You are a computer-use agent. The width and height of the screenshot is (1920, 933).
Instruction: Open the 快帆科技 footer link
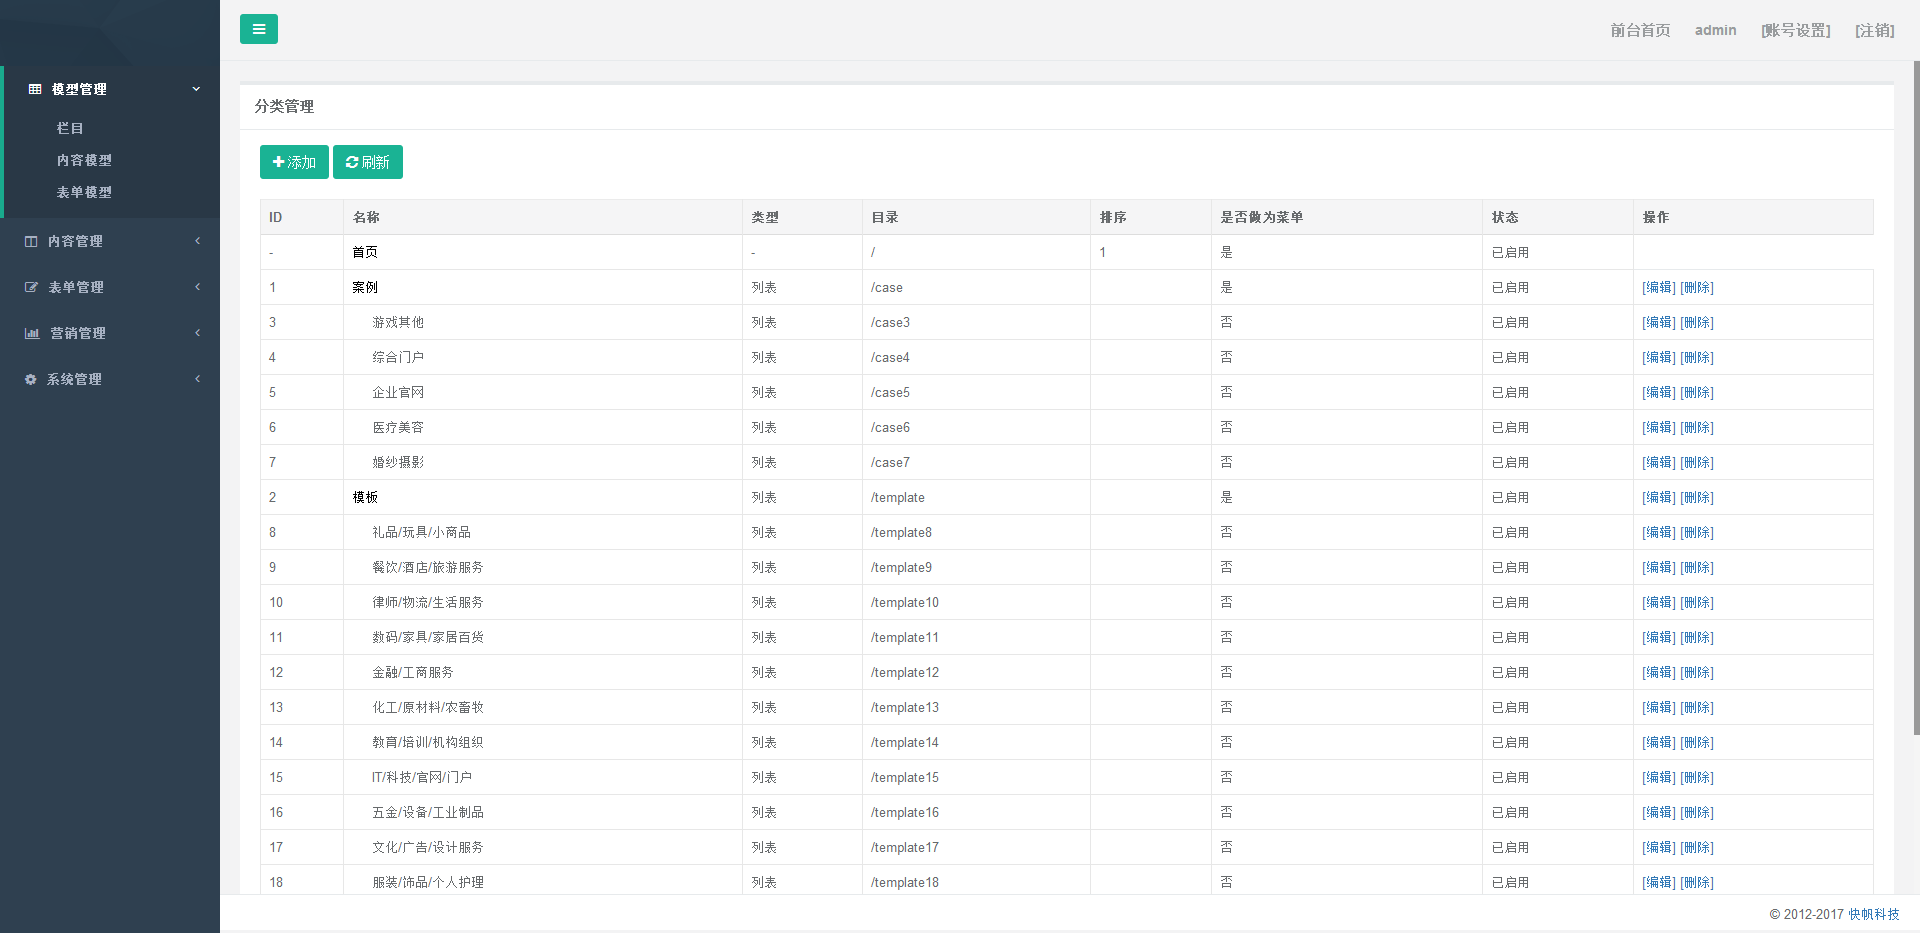1873,914
